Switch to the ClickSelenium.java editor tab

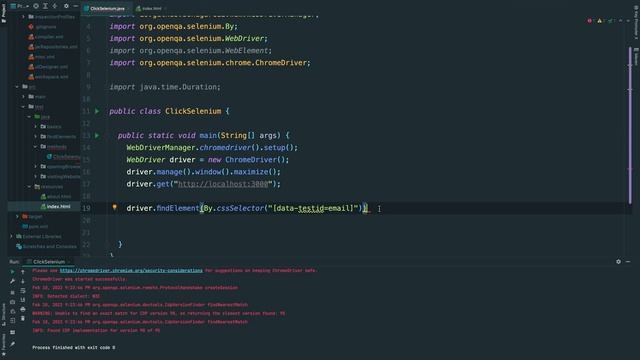point(107,8)
